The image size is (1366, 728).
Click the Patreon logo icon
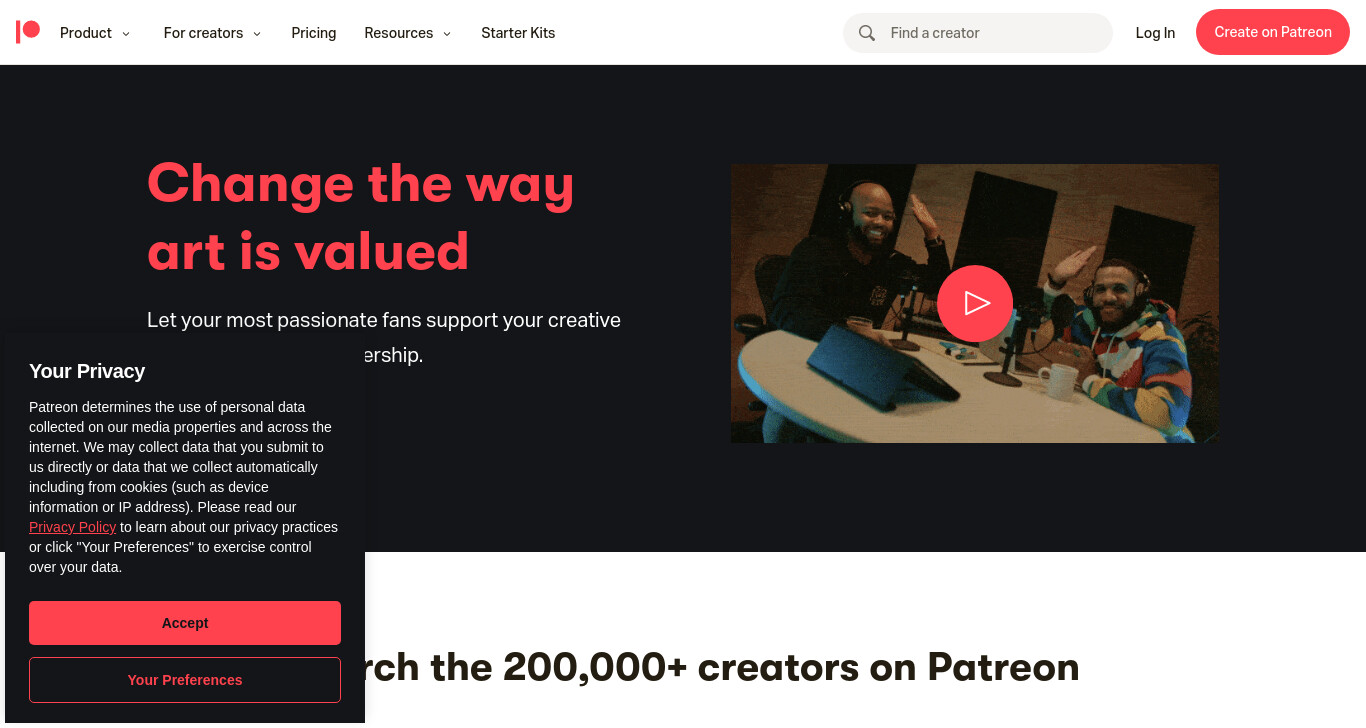point(28,32)
